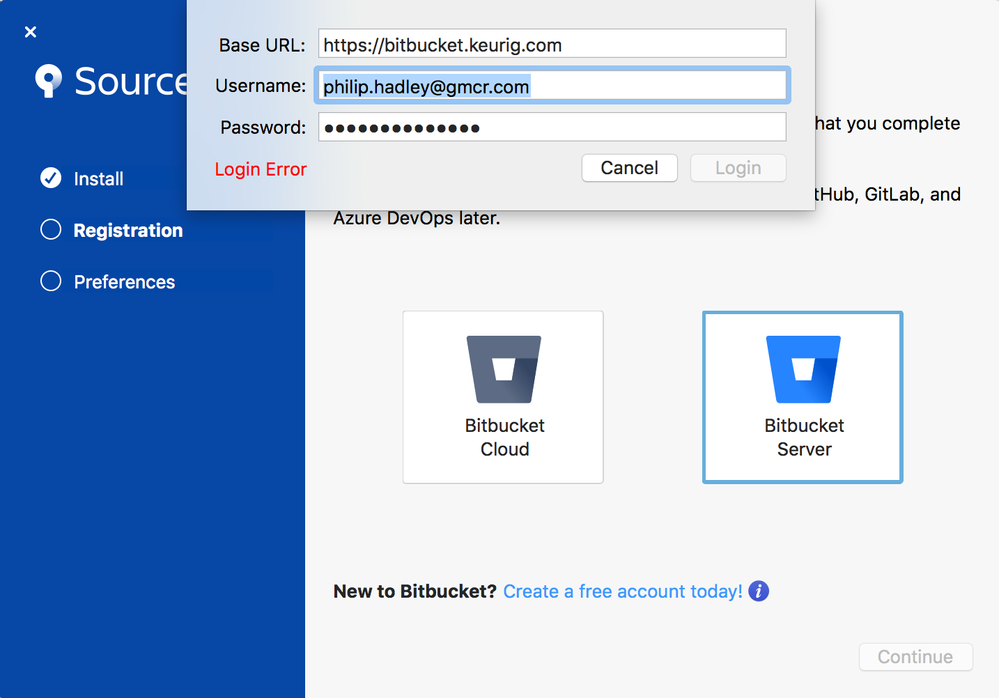Click the red Login Error message
999x698 pixels.
261,169
